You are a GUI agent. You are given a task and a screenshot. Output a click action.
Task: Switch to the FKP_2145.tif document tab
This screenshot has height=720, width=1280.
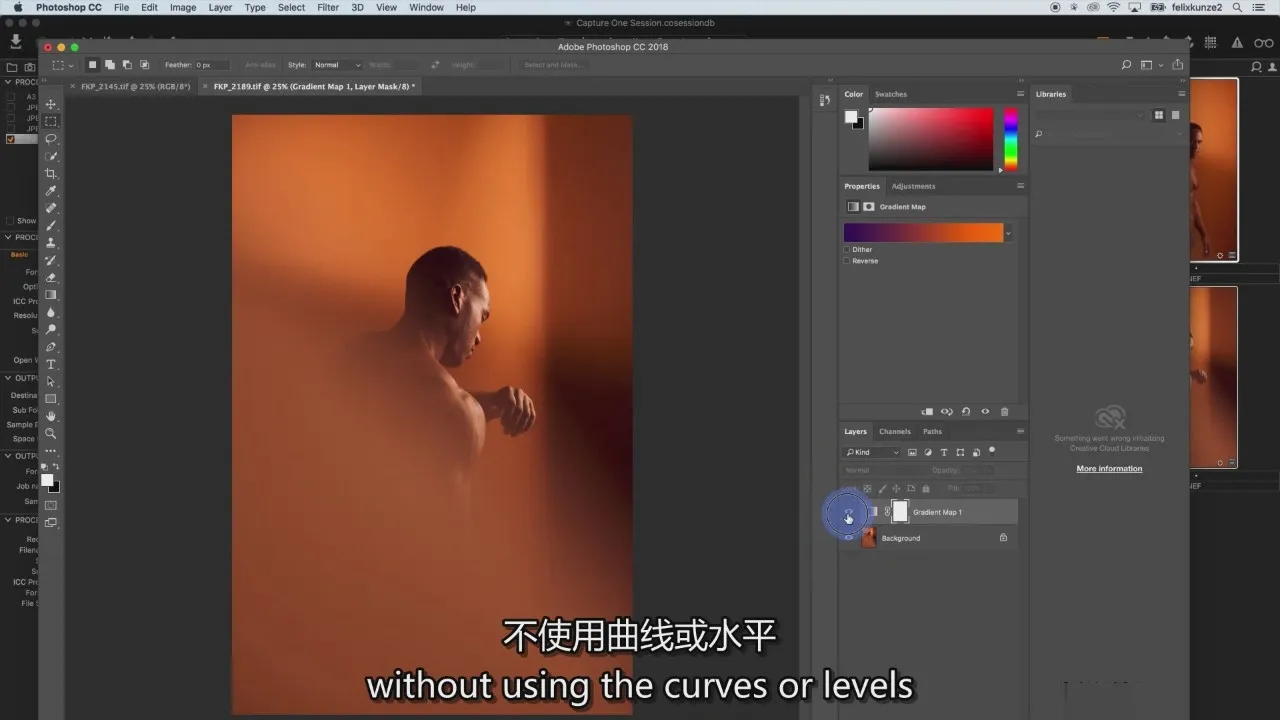pyautogui.click(x=135, y=87)
